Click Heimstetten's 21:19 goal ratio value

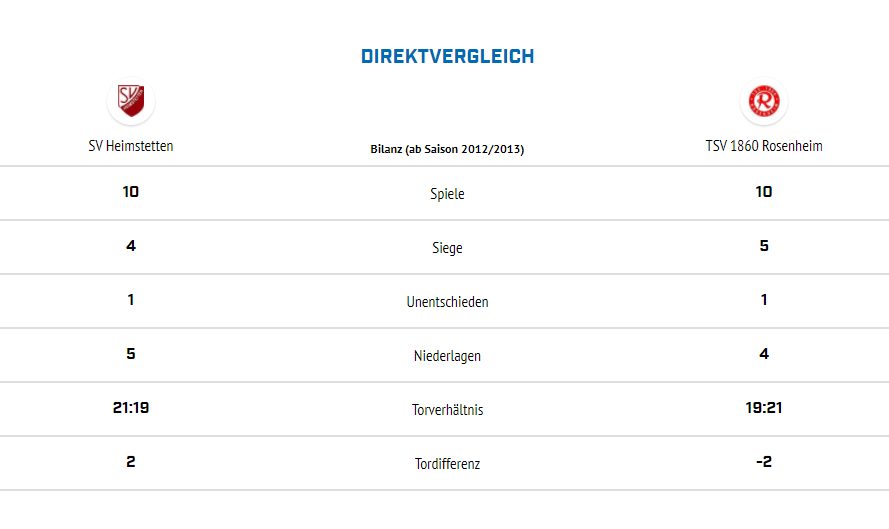click(x=131, y=408)
